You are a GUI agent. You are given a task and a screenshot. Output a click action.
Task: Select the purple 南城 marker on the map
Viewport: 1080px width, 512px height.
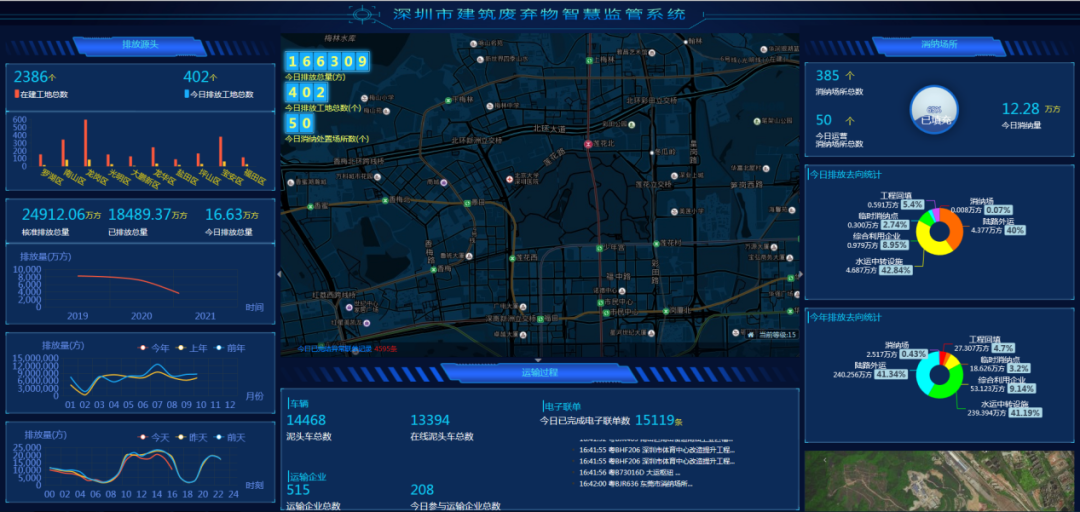tap(444, 183)
